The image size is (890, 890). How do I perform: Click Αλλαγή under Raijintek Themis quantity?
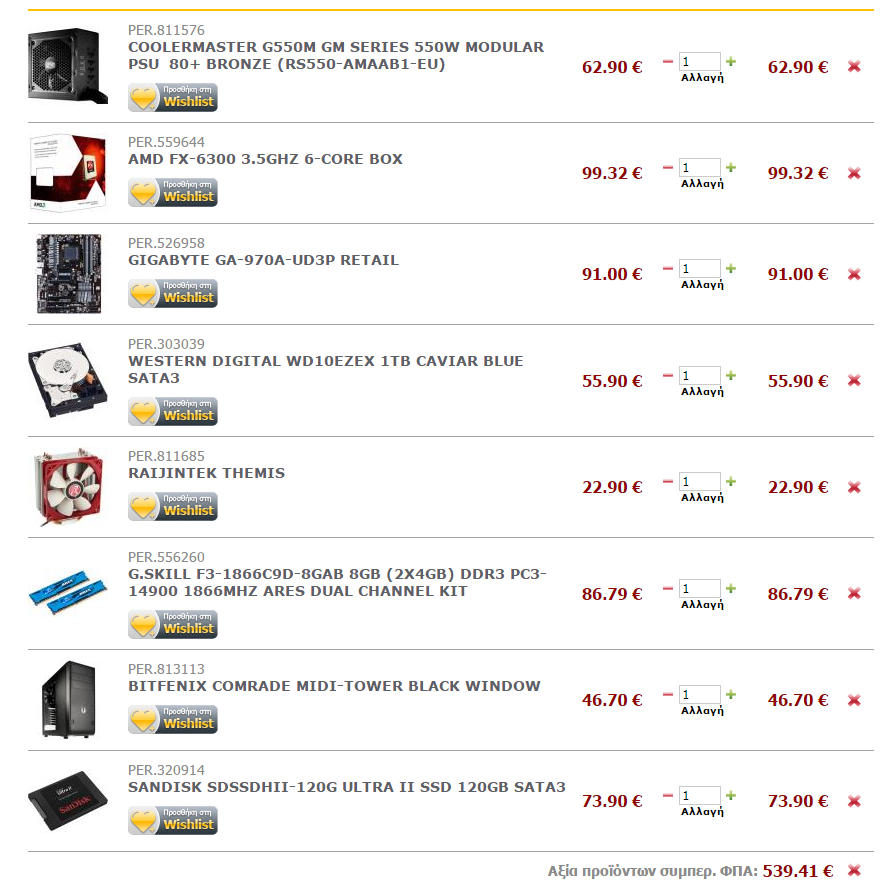coord(702,498)
